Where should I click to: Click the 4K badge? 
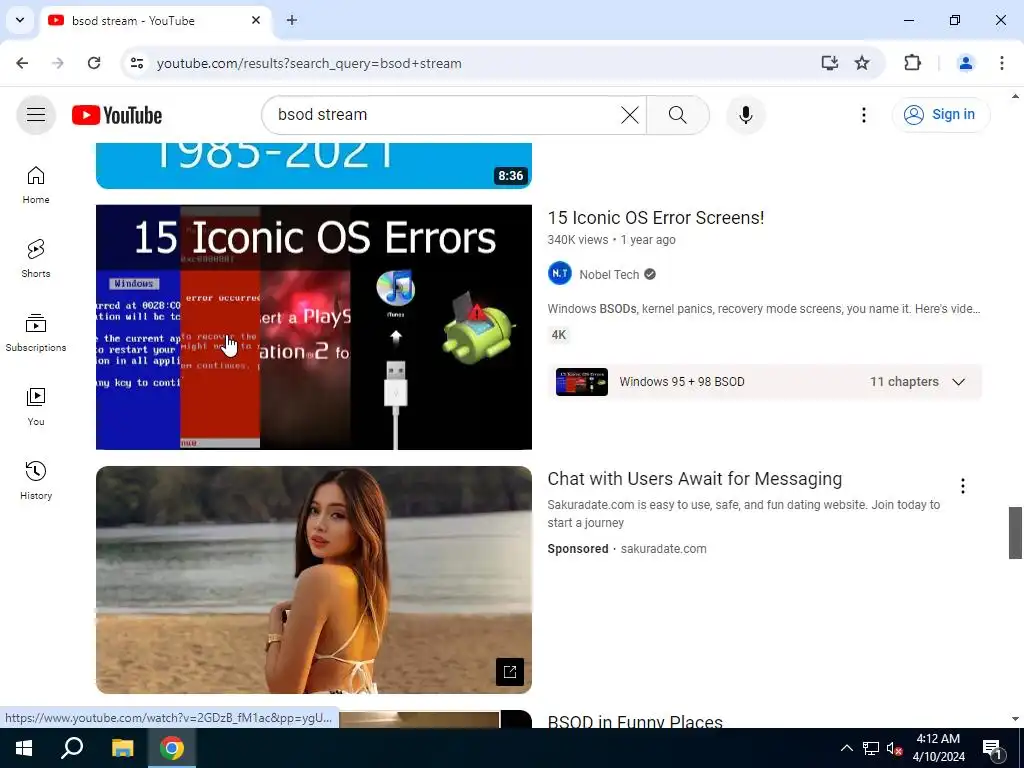(559, 335)
